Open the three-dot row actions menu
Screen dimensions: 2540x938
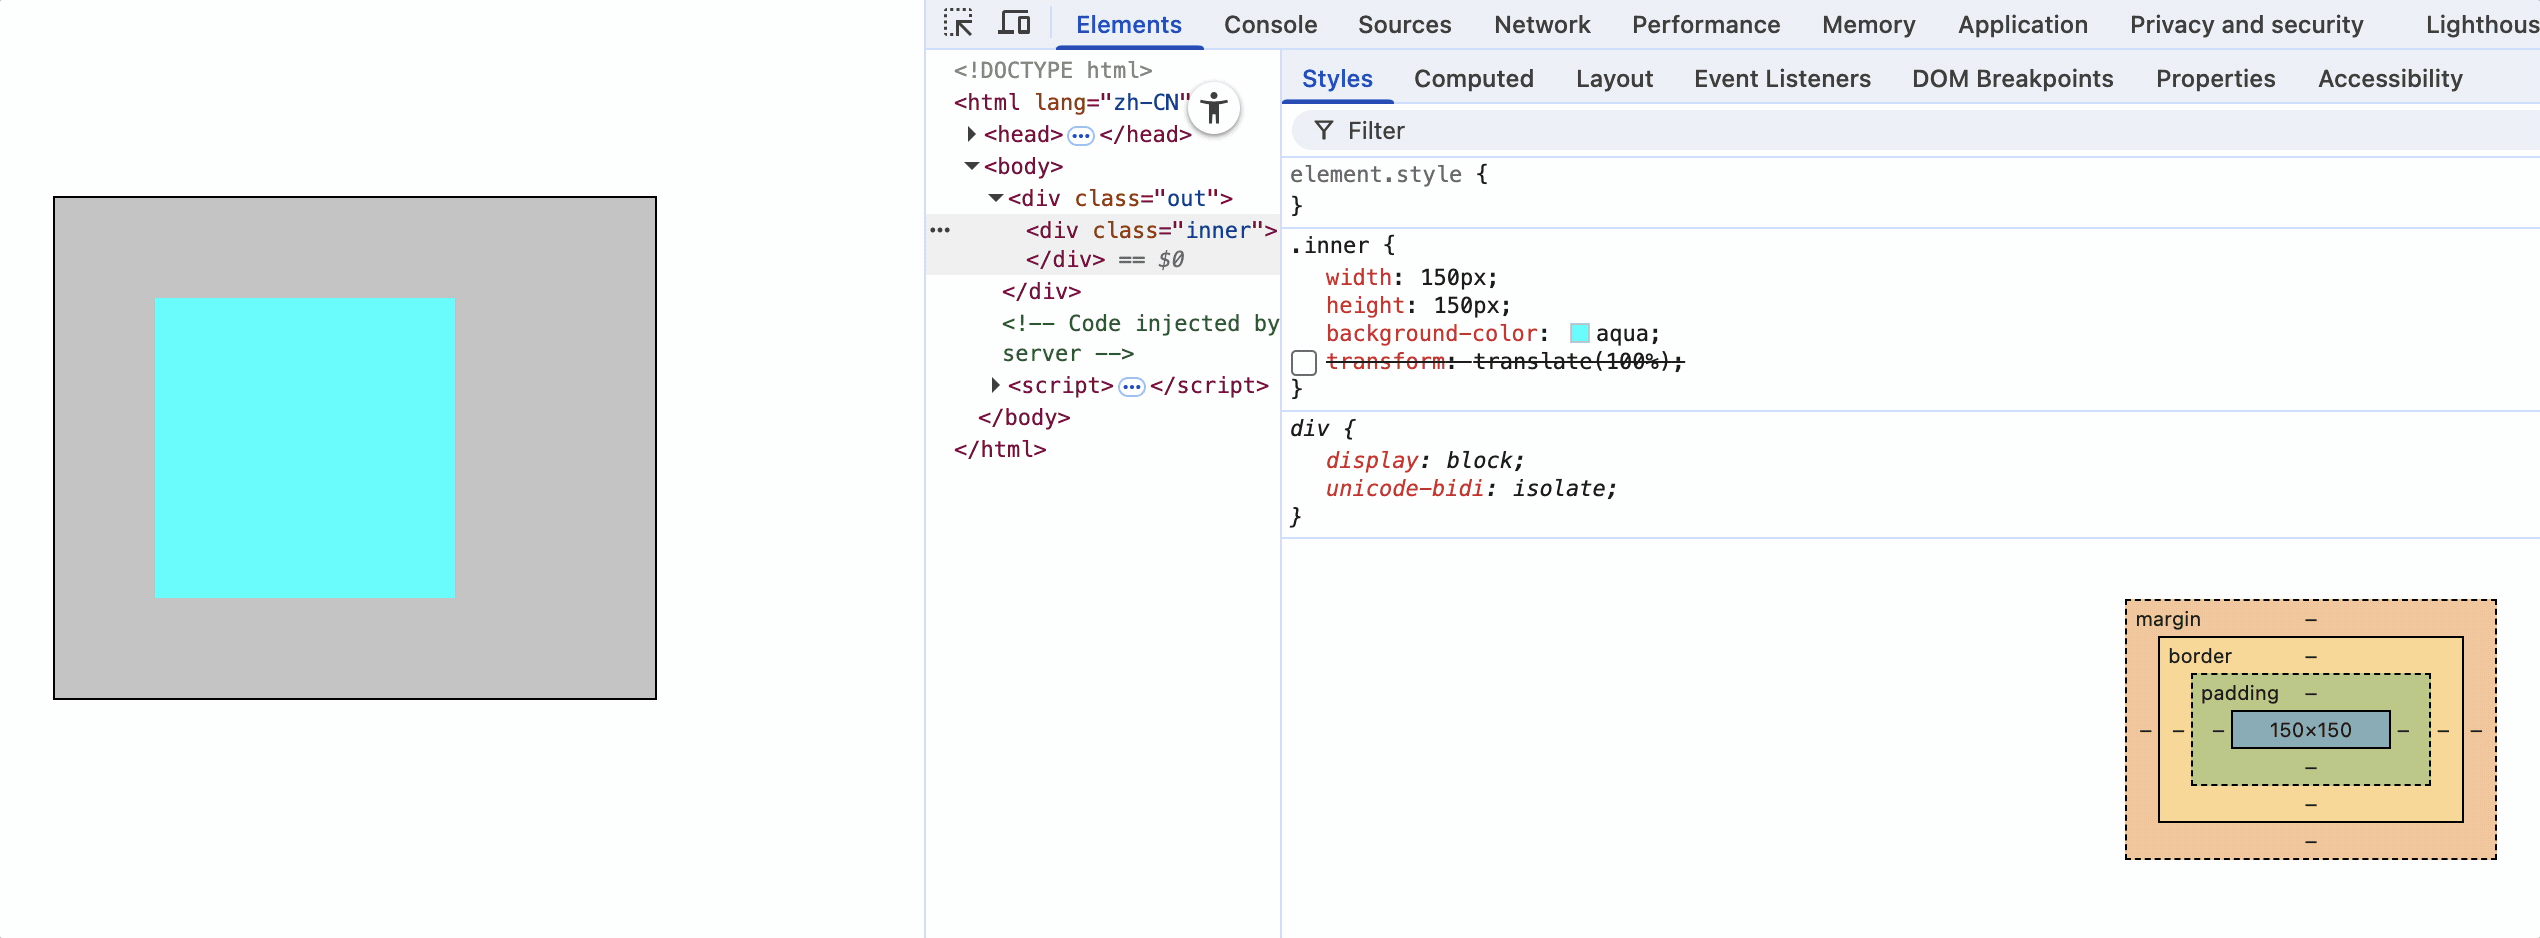point(940,230)
